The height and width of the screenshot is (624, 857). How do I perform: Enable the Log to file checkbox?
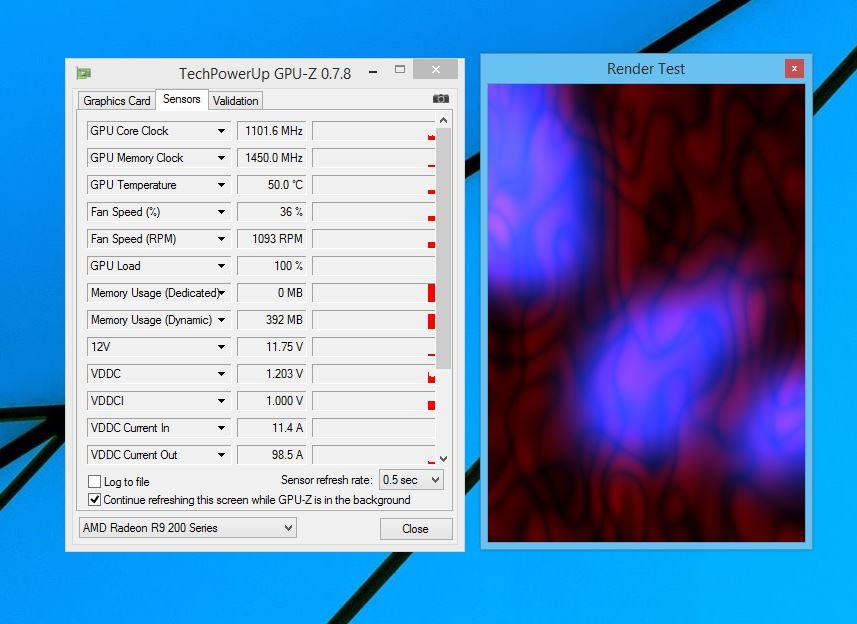coord(95,481)
